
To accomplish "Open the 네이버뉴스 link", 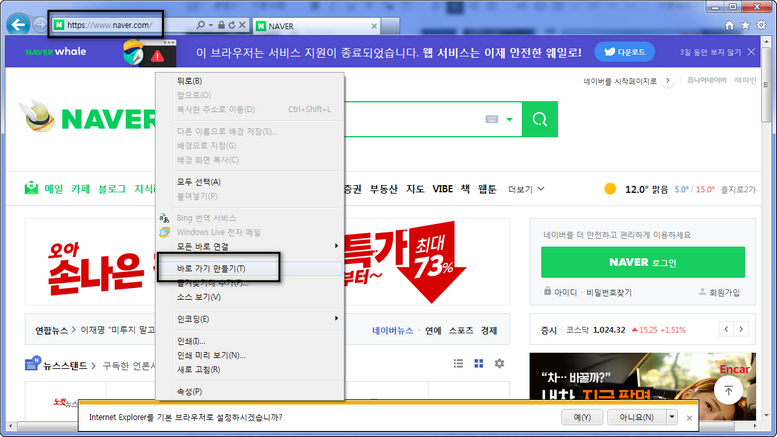I will coord(392,330).
